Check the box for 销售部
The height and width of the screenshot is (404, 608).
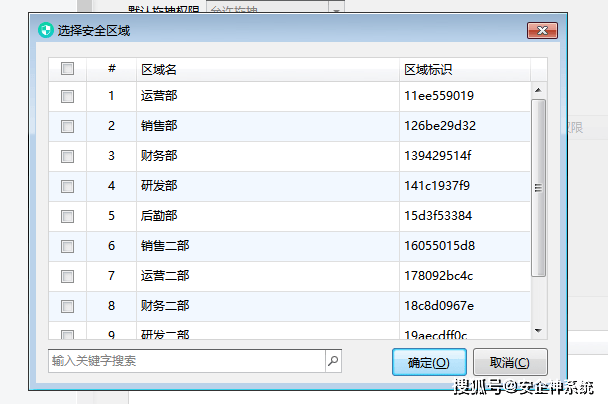[x=67, y=126]
